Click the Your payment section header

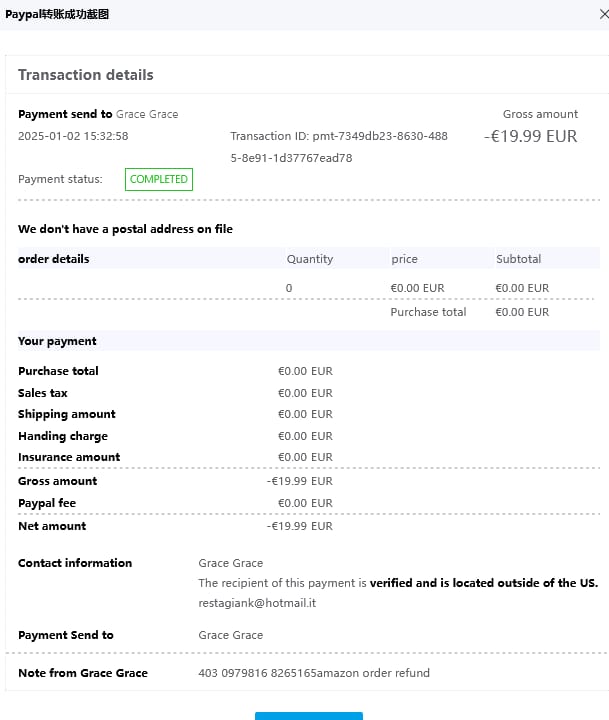point(57,341)
